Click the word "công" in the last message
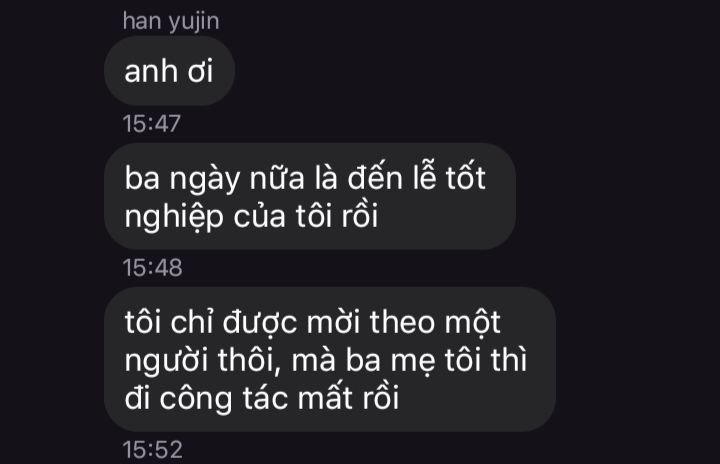This screenshot has height=464, width=720. pos(196,399)
